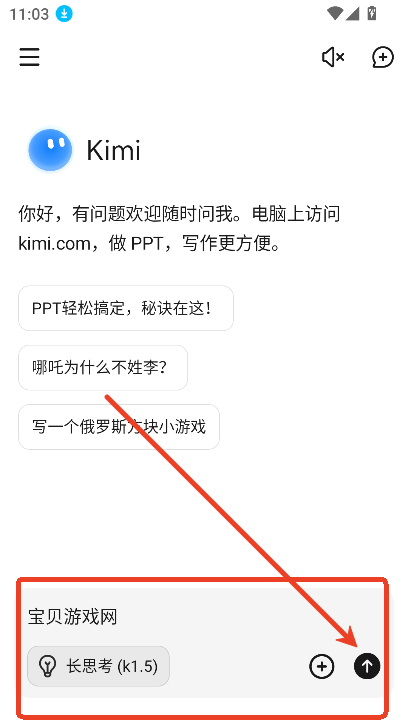Toggle 长思考 (k1.5) mode
408x725 pixels.
99,666
